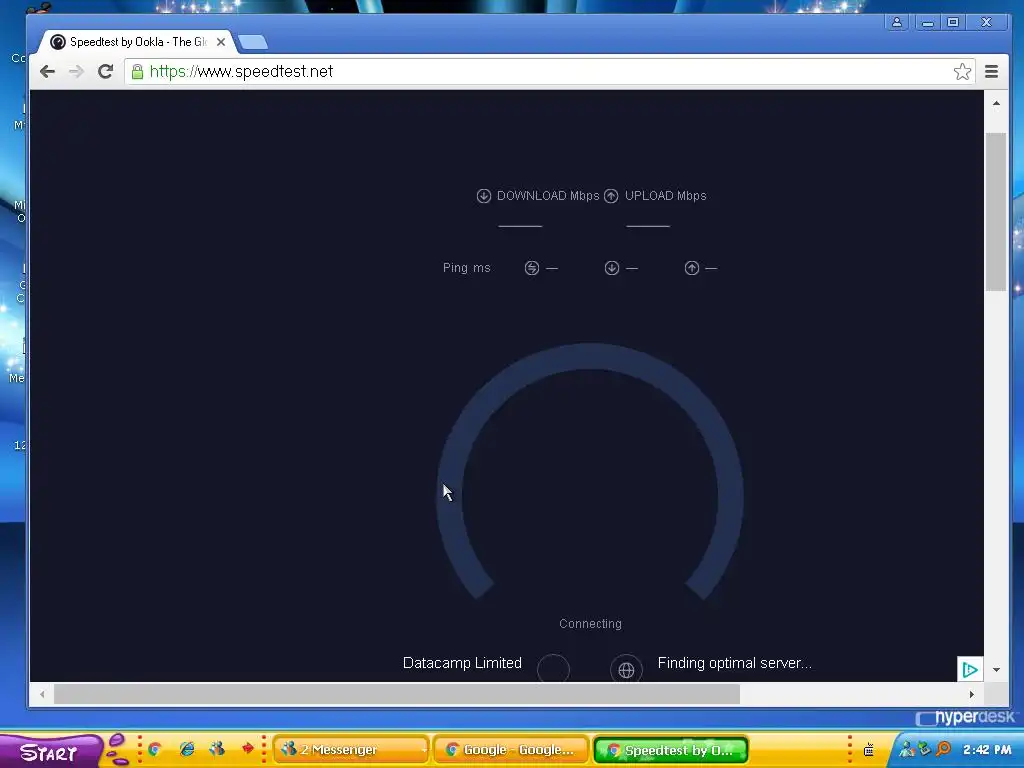The width and height of the screenshot is (1024, 768).
Task: Click the DOWNLOAD Mbps label
Action: [x=548, y=196]
